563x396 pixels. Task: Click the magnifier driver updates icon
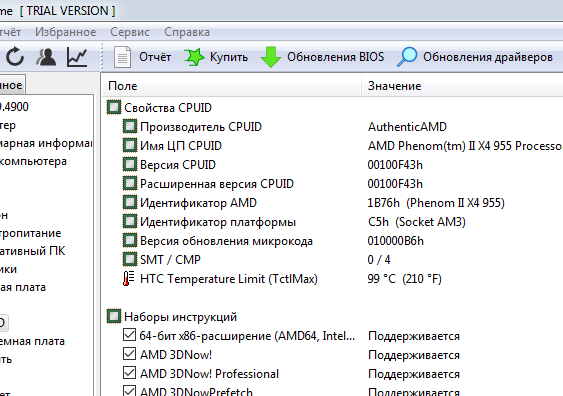[x=407, y=57]
